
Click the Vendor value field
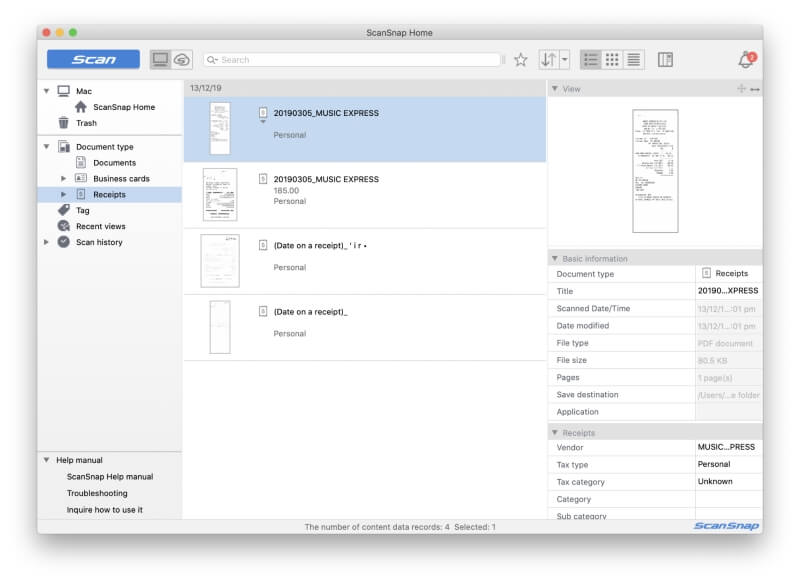point(729,447)
